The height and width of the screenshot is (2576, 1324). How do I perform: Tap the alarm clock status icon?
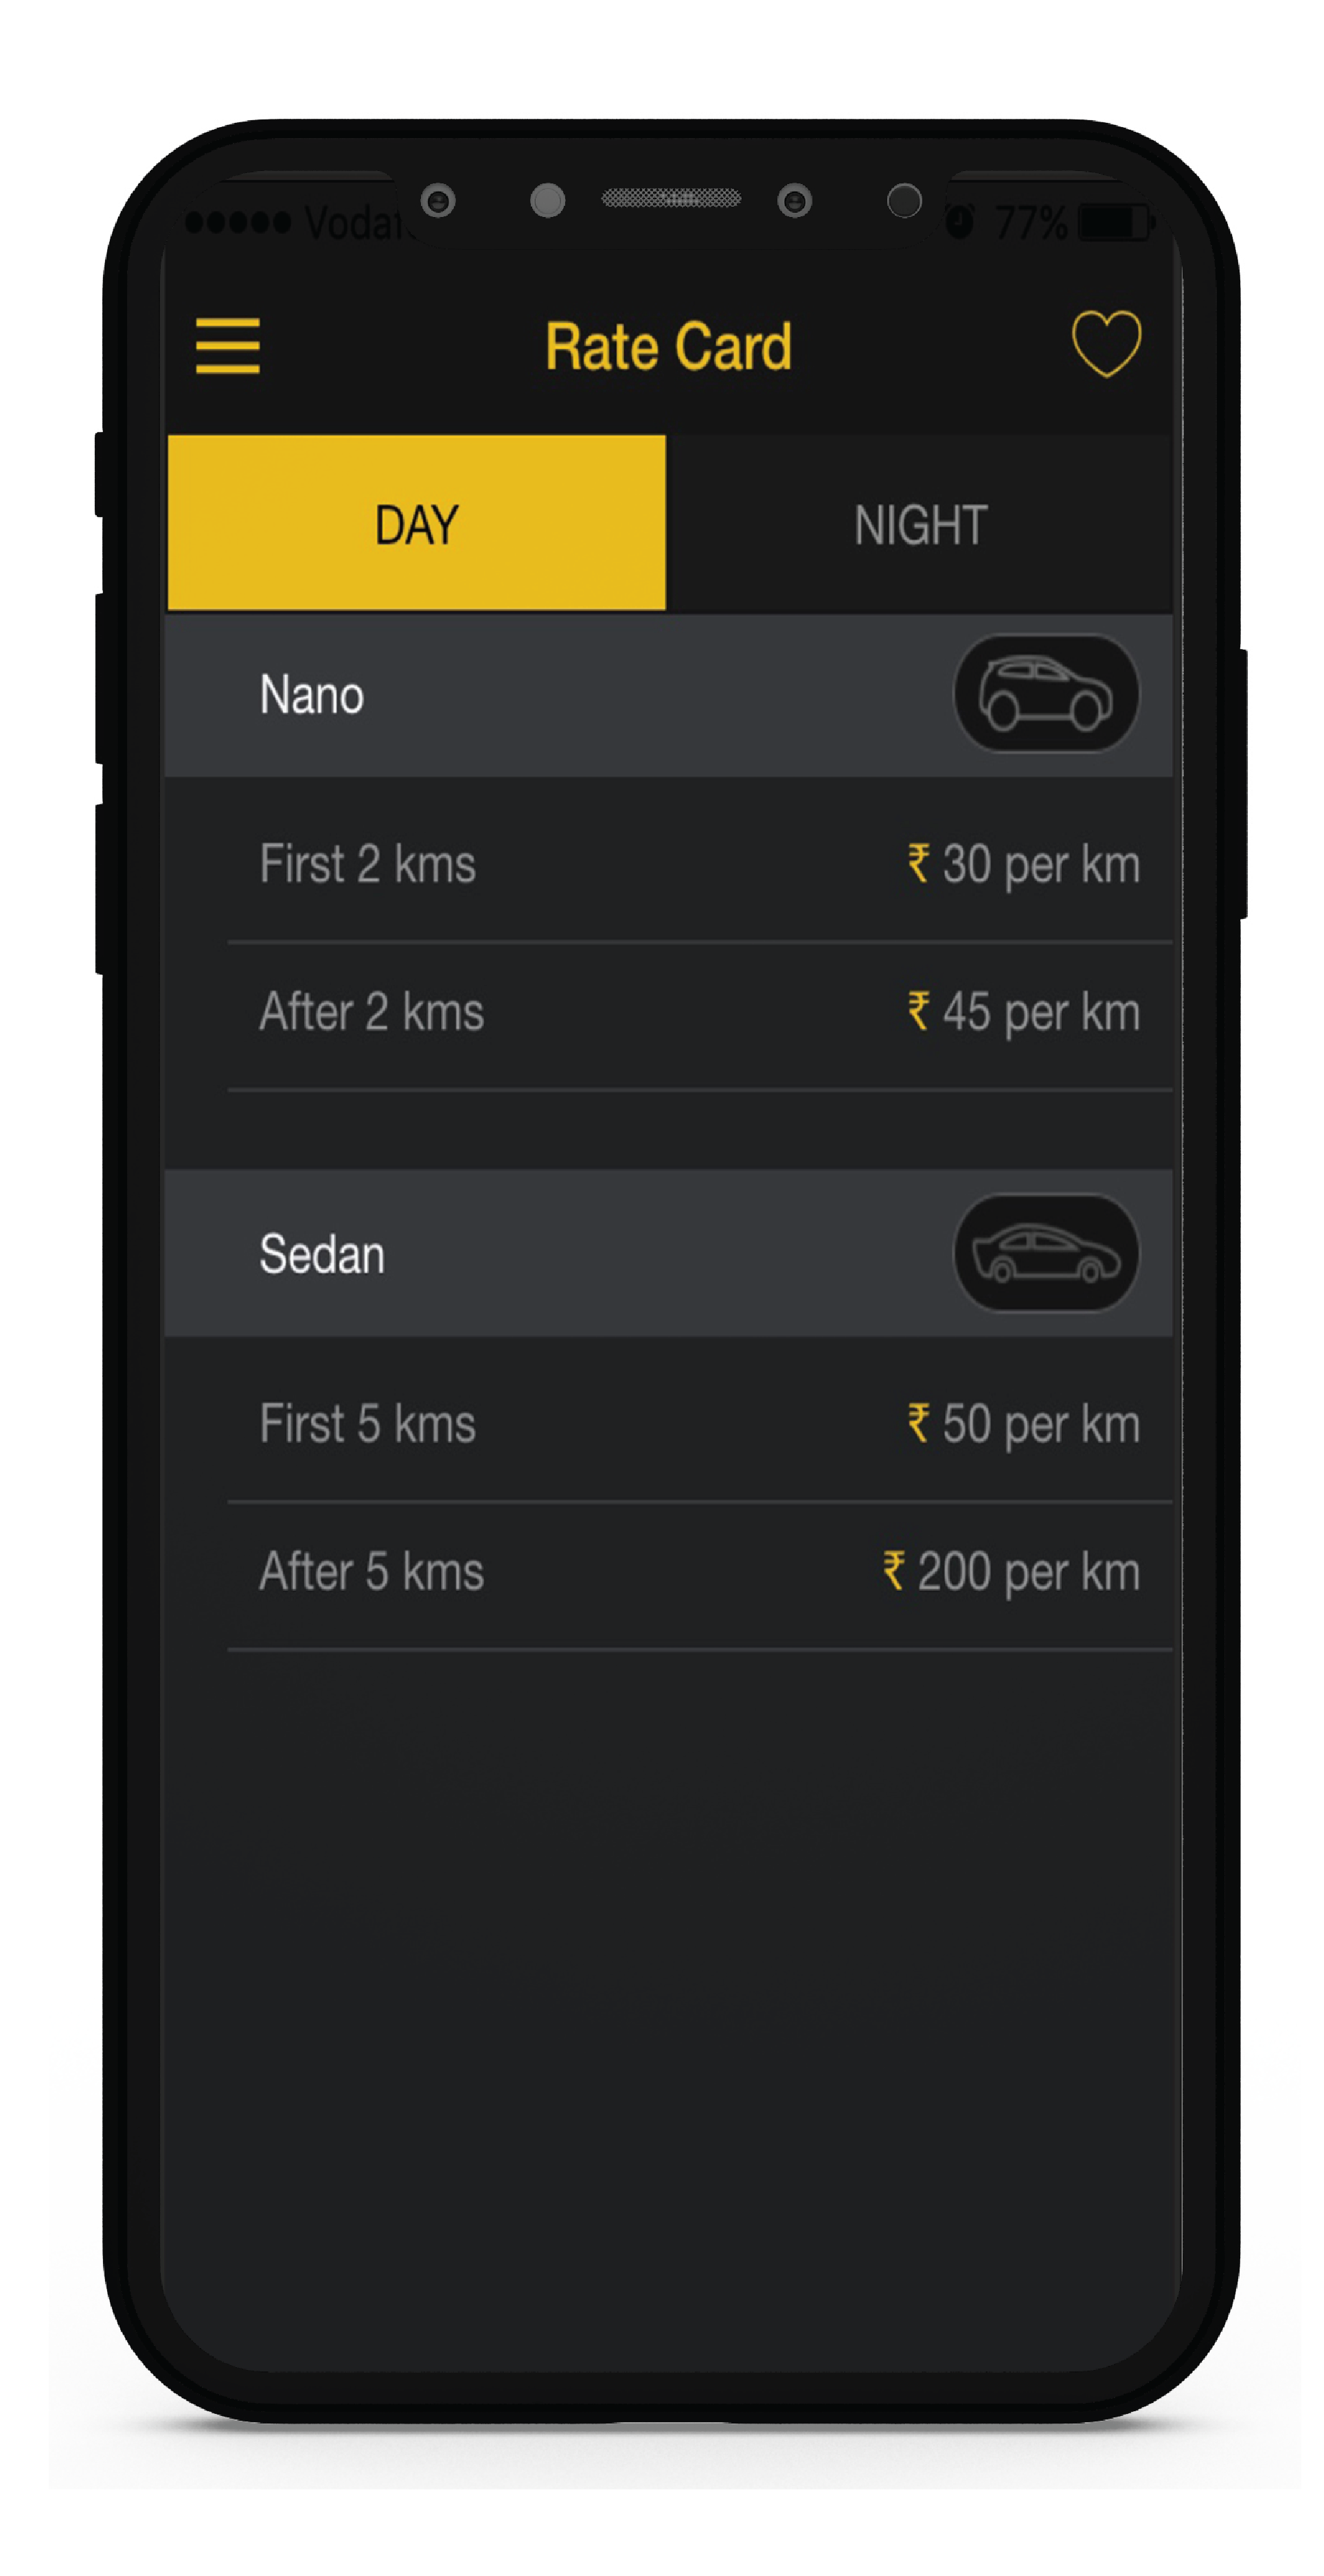click(x=960, y=222)
